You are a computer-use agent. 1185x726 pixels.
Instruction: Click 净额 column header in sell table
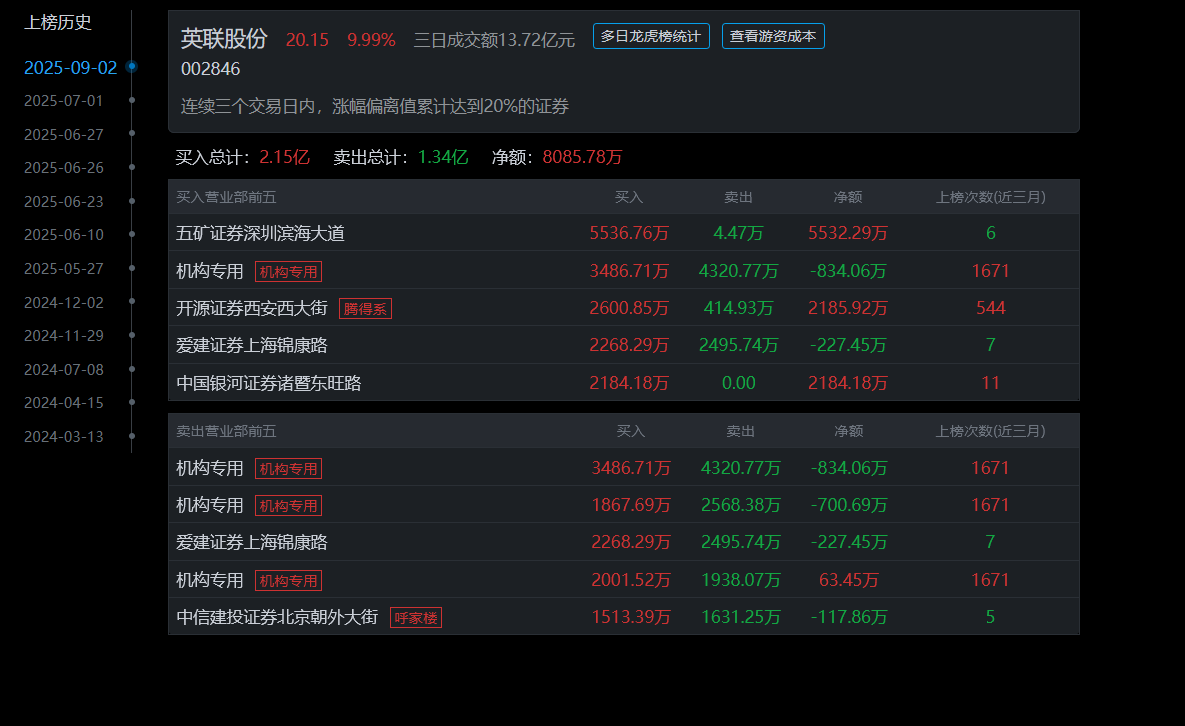[849, 431]
